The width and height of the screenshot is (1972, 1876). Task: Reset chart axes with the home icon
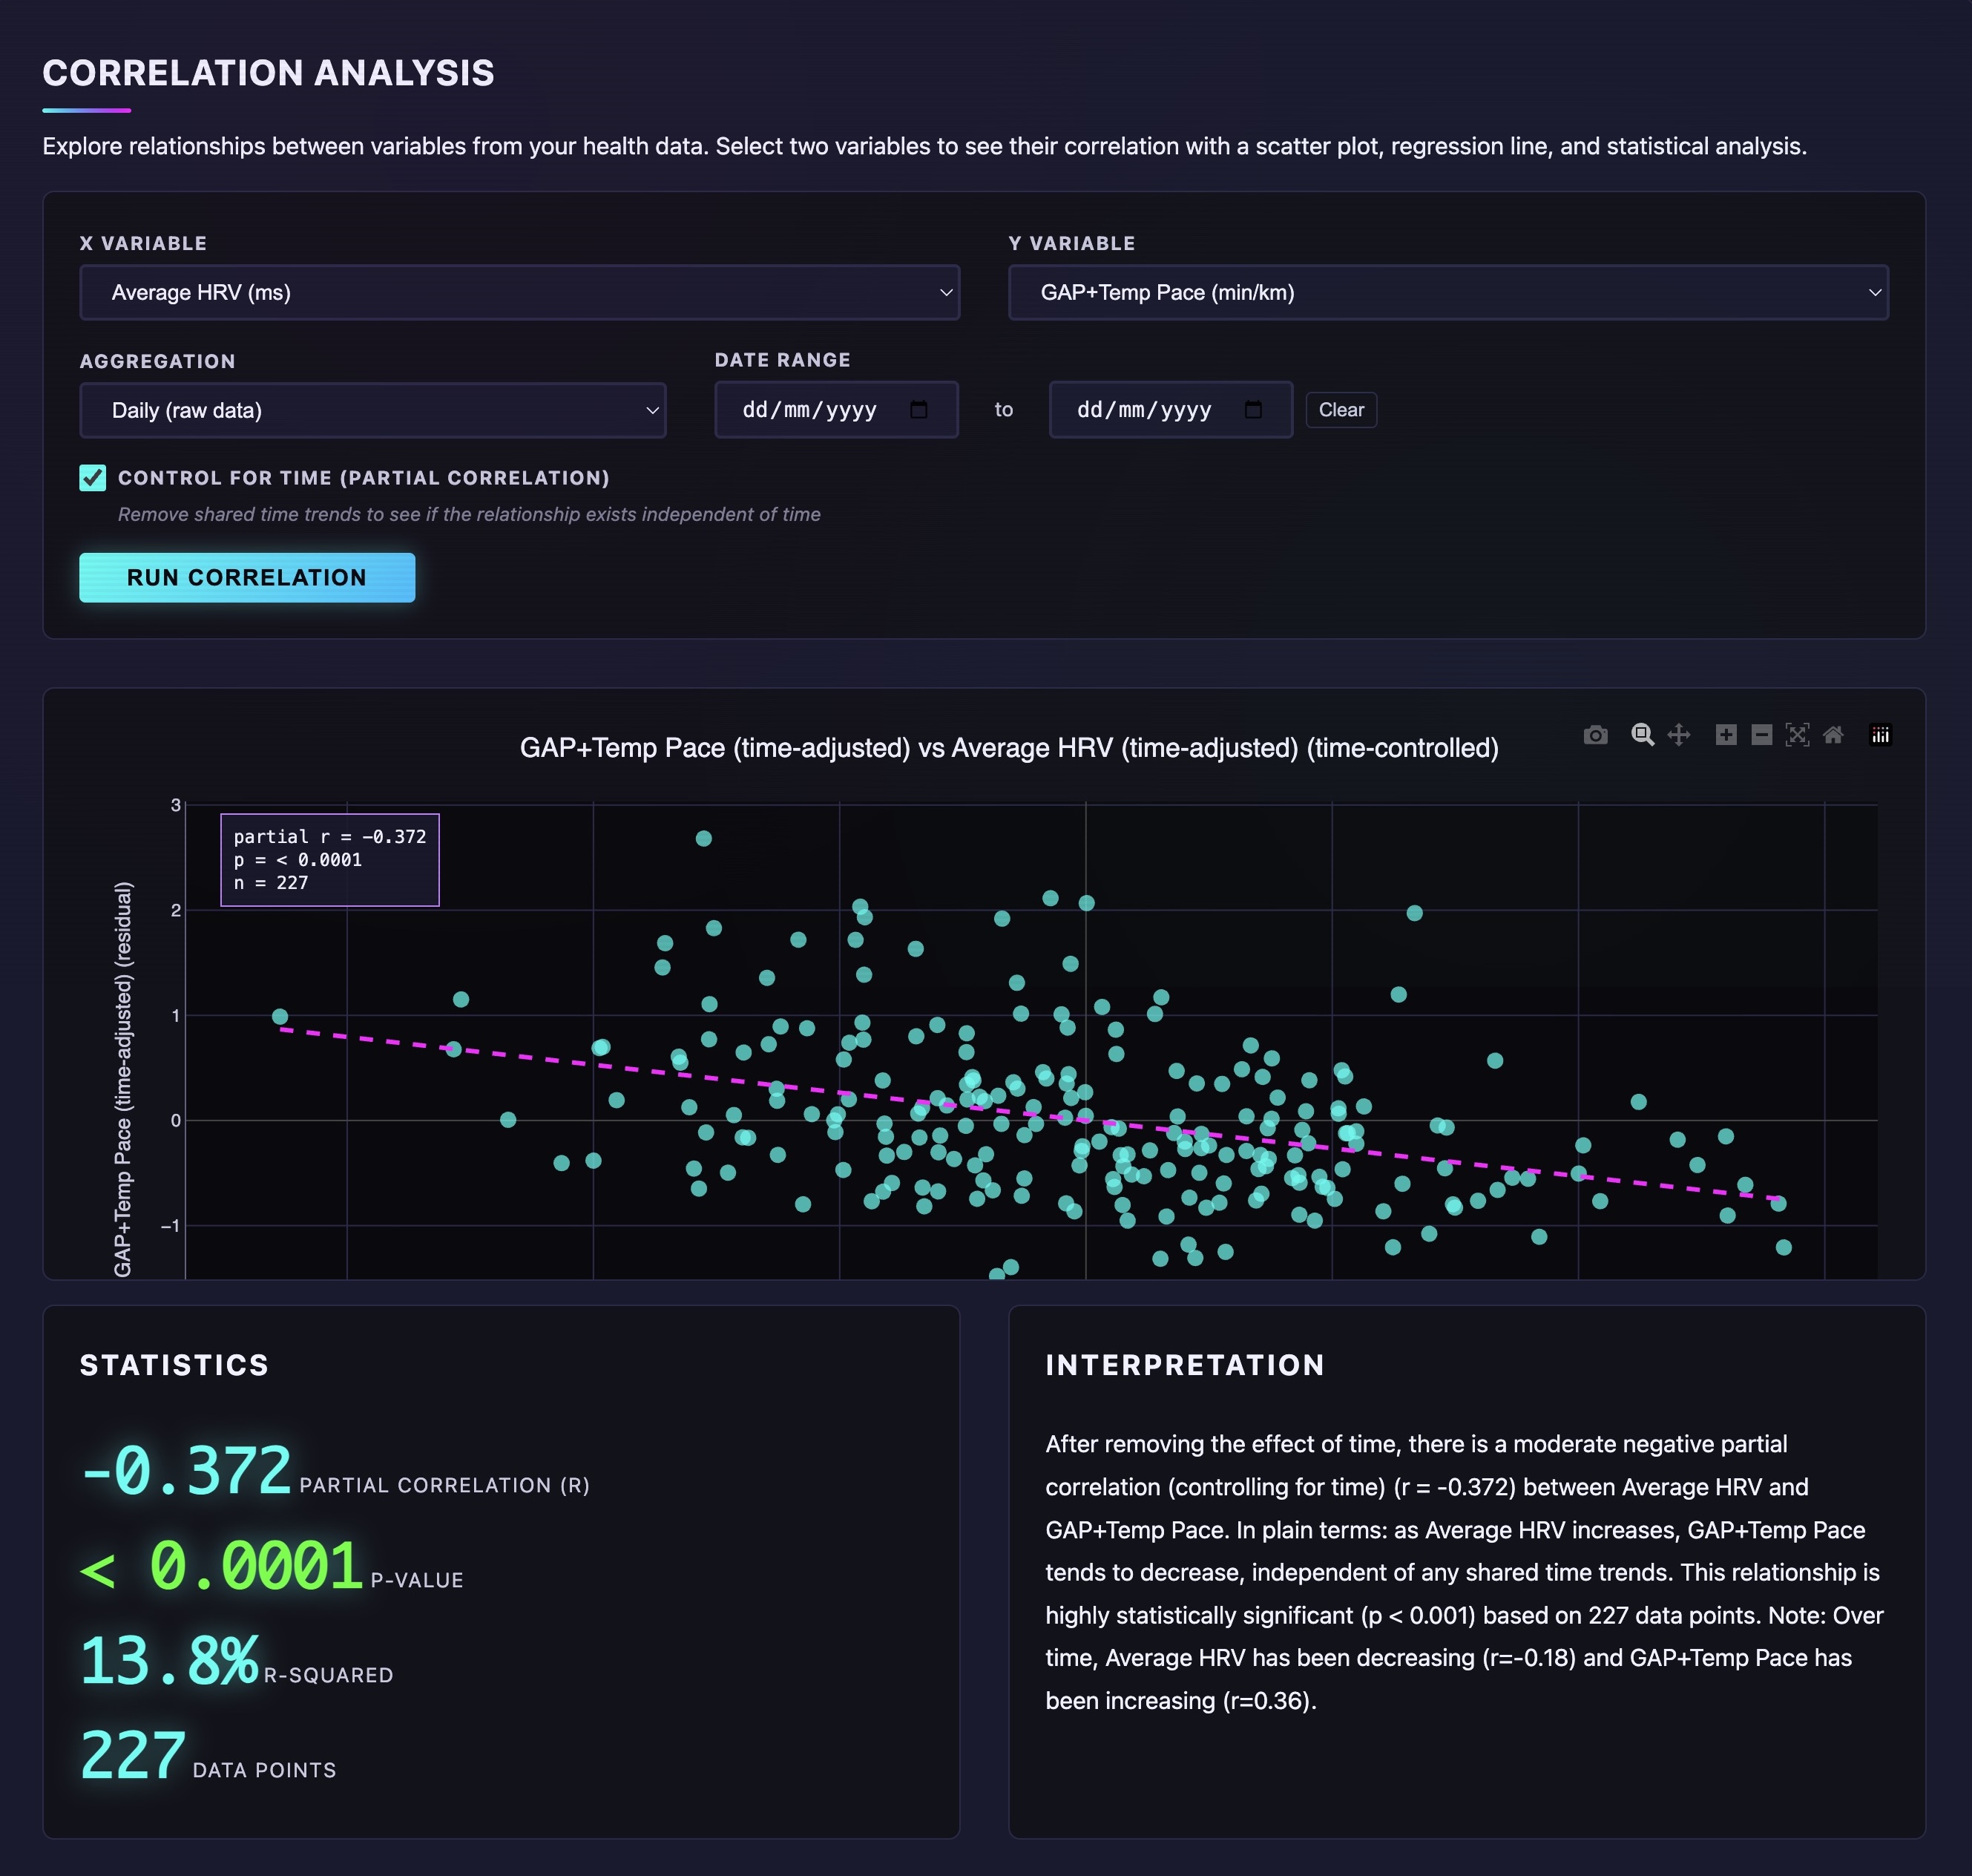point(1833,735)
